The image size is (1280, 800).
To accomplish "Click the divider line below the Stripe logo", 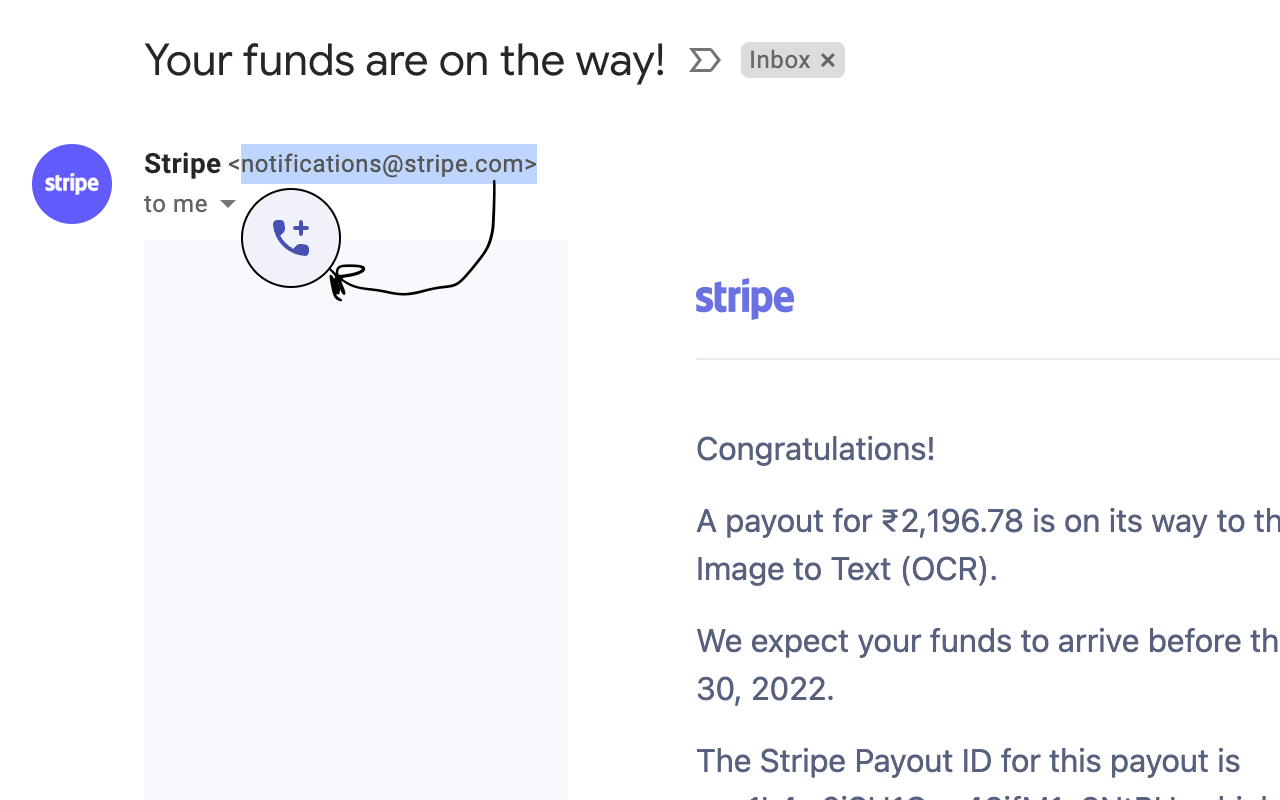I will click(x=987, y=358).
